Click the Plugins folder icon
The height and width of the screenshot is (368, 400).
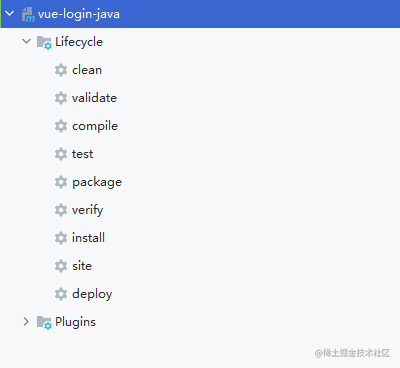tap(44, 322)
